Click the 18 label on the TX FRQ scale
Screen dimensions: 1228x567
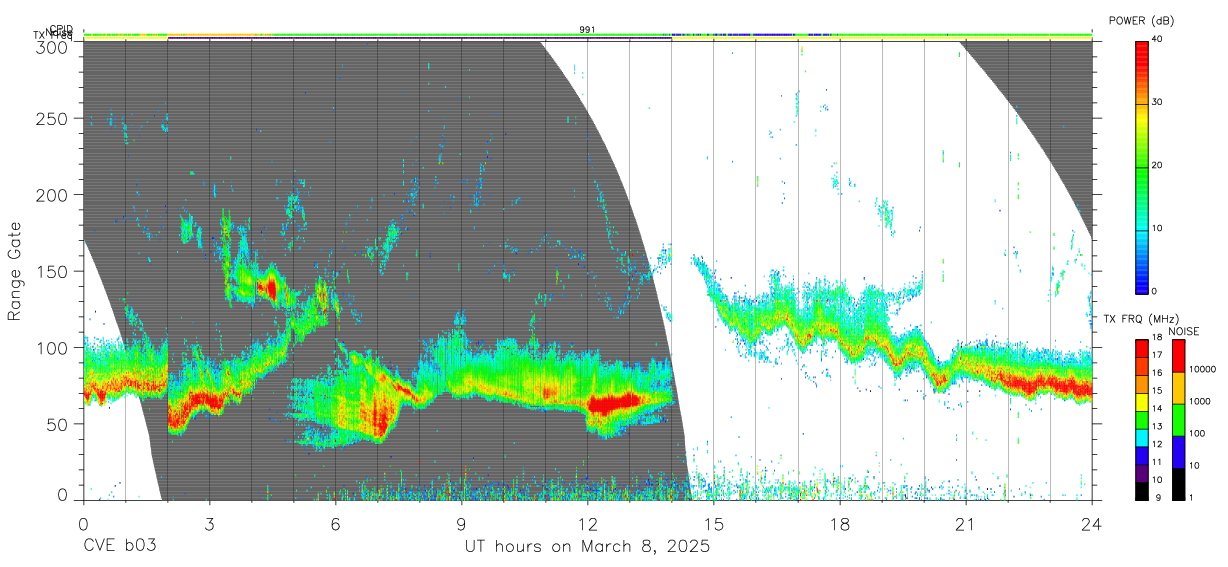pos(1157,337)
